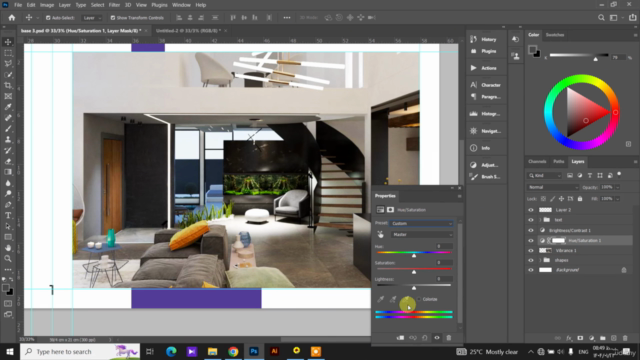
Task: Select the Crop tool
Action: pos(8,85)
